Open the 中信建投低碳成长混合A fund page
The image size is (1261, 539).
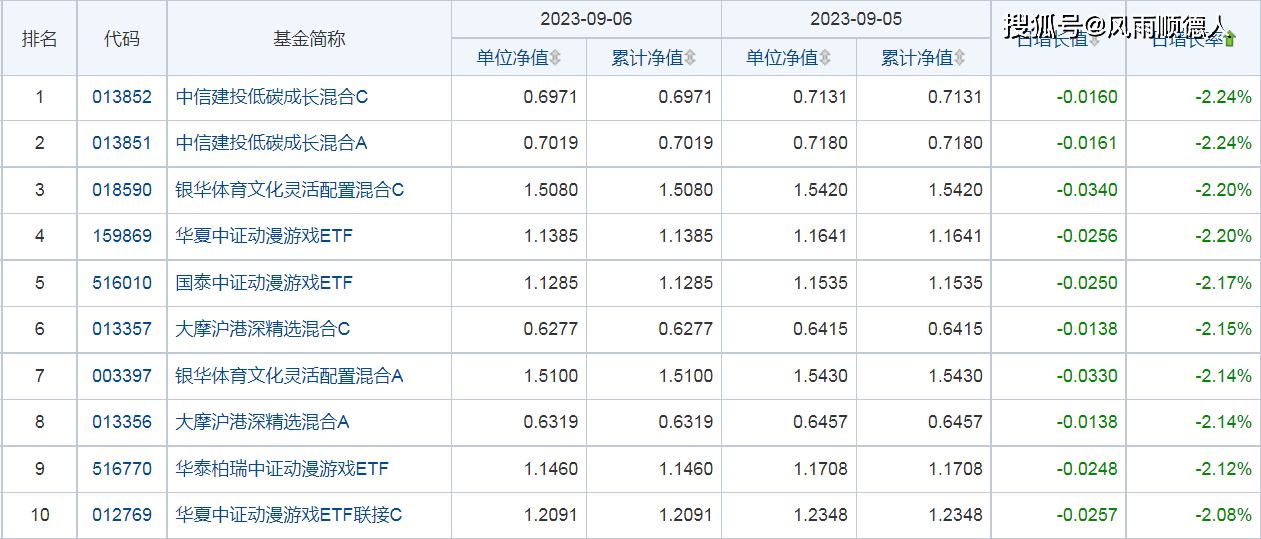[x=272, y=143]
